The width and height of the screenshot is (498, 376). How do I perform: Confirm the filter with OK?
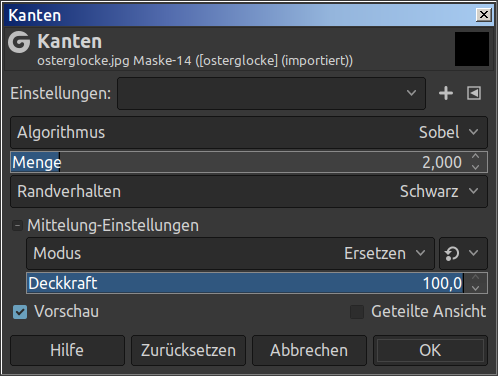coord(430,350)
